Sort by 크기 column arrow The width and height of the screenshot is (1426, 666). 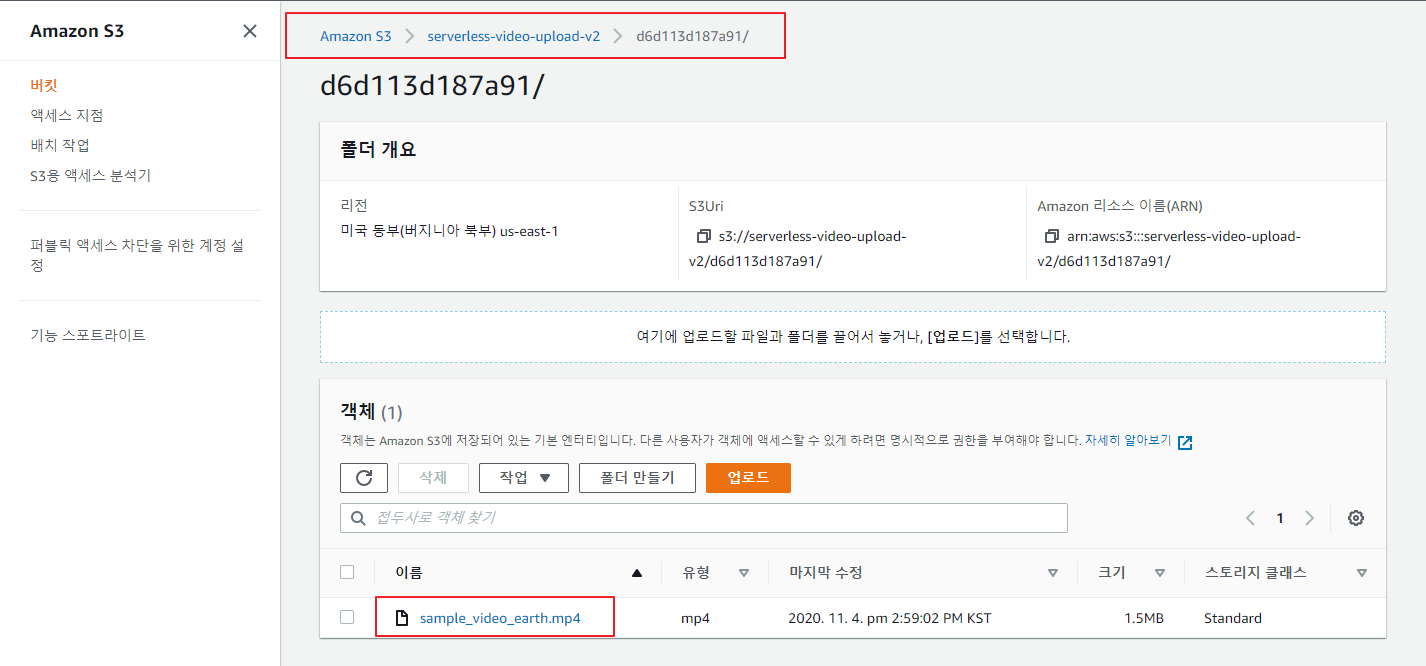point(1159,573)
